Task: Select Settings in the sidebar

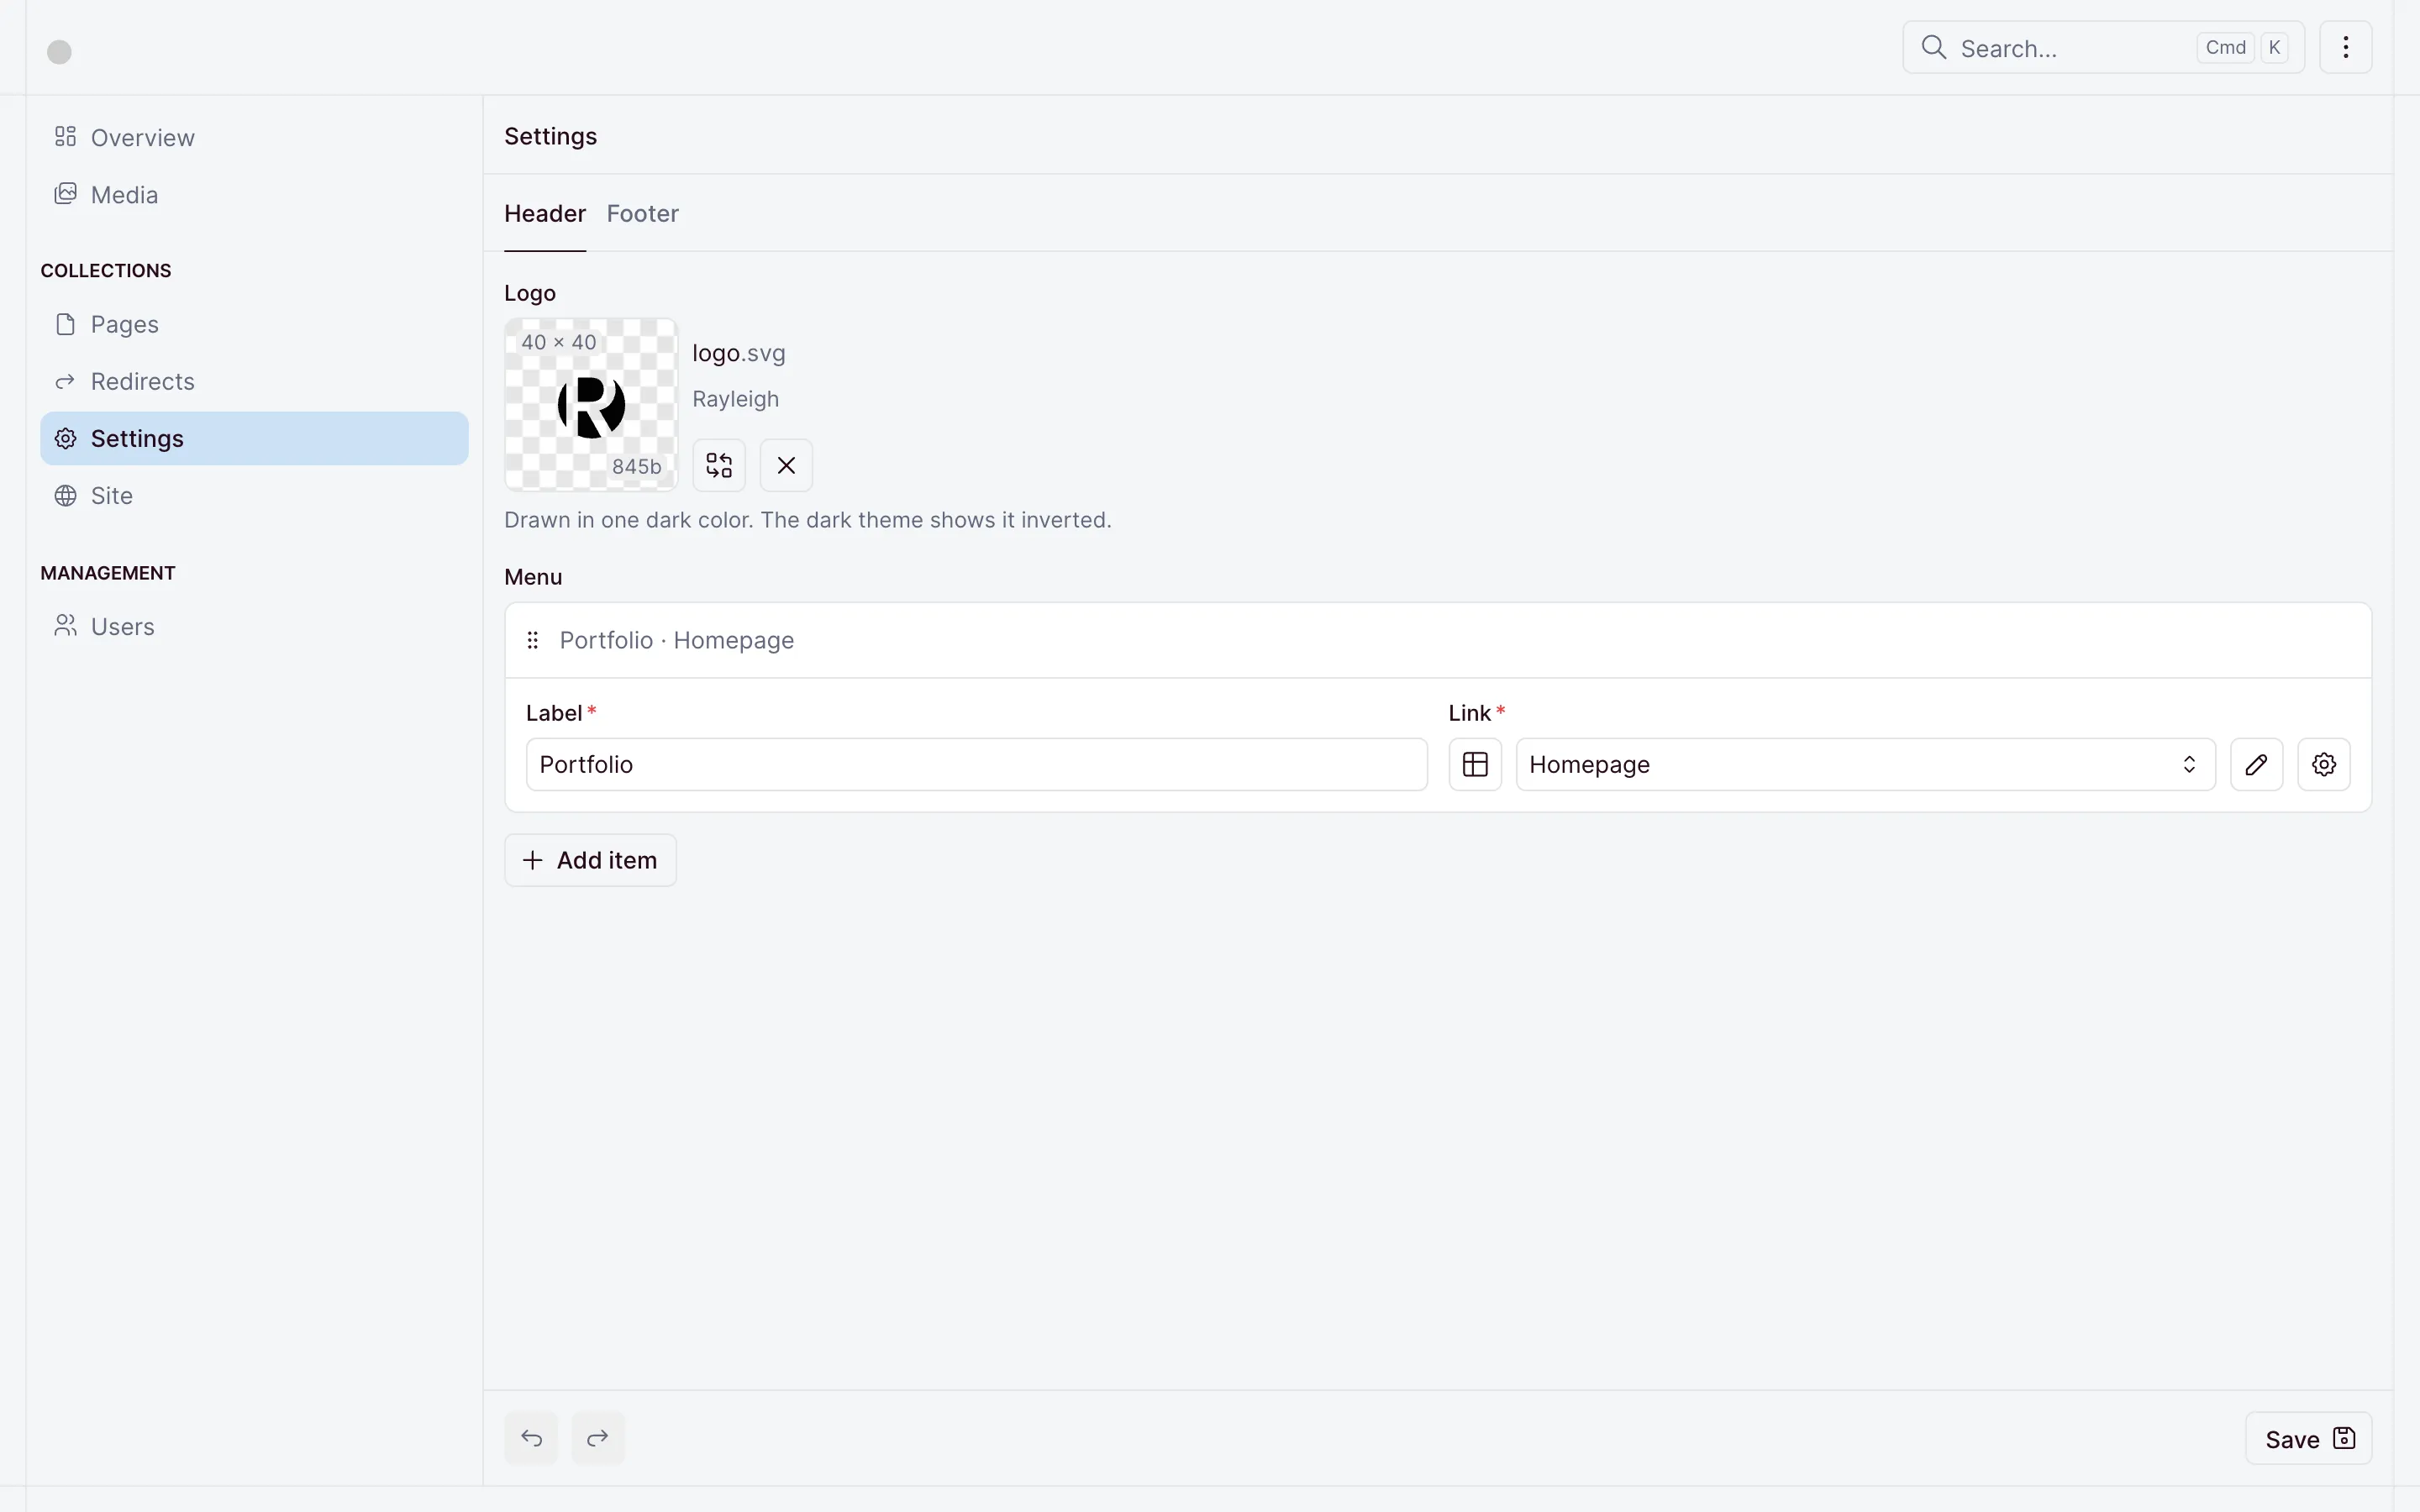Action: tap(254, 438)
